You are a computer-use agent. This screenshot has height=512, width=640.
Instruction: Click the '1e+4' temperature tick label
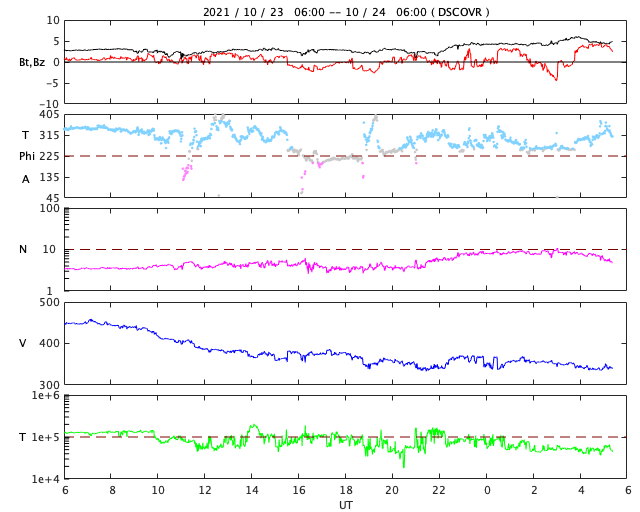(45, 479)
